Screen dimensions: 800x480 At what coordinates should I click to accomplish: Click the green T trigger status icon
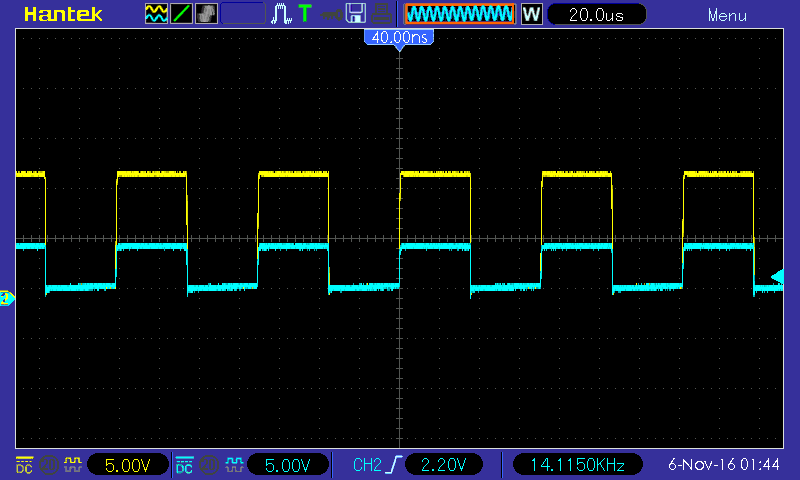305,14
